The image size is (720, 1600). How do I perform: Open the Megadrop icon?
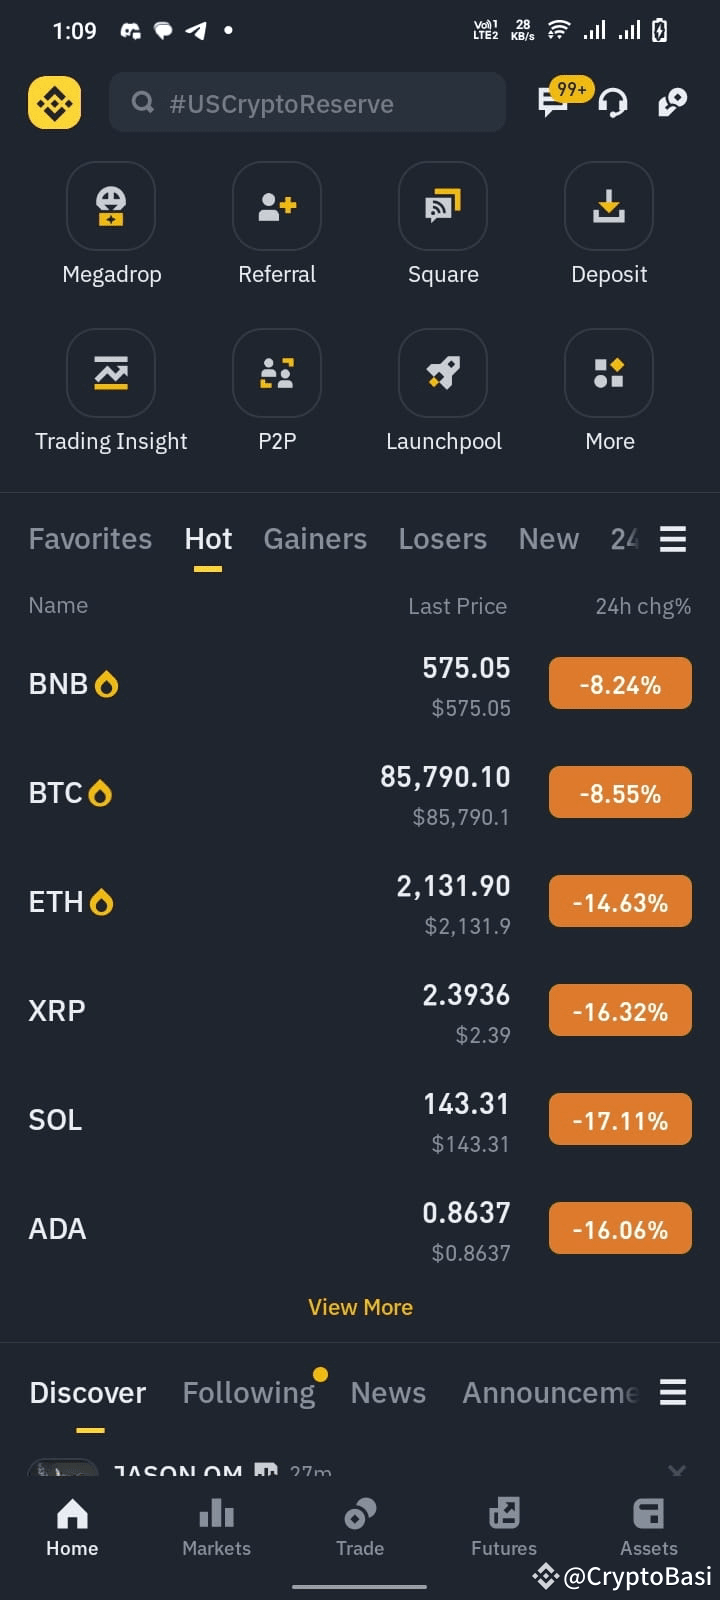pos(111,206)
